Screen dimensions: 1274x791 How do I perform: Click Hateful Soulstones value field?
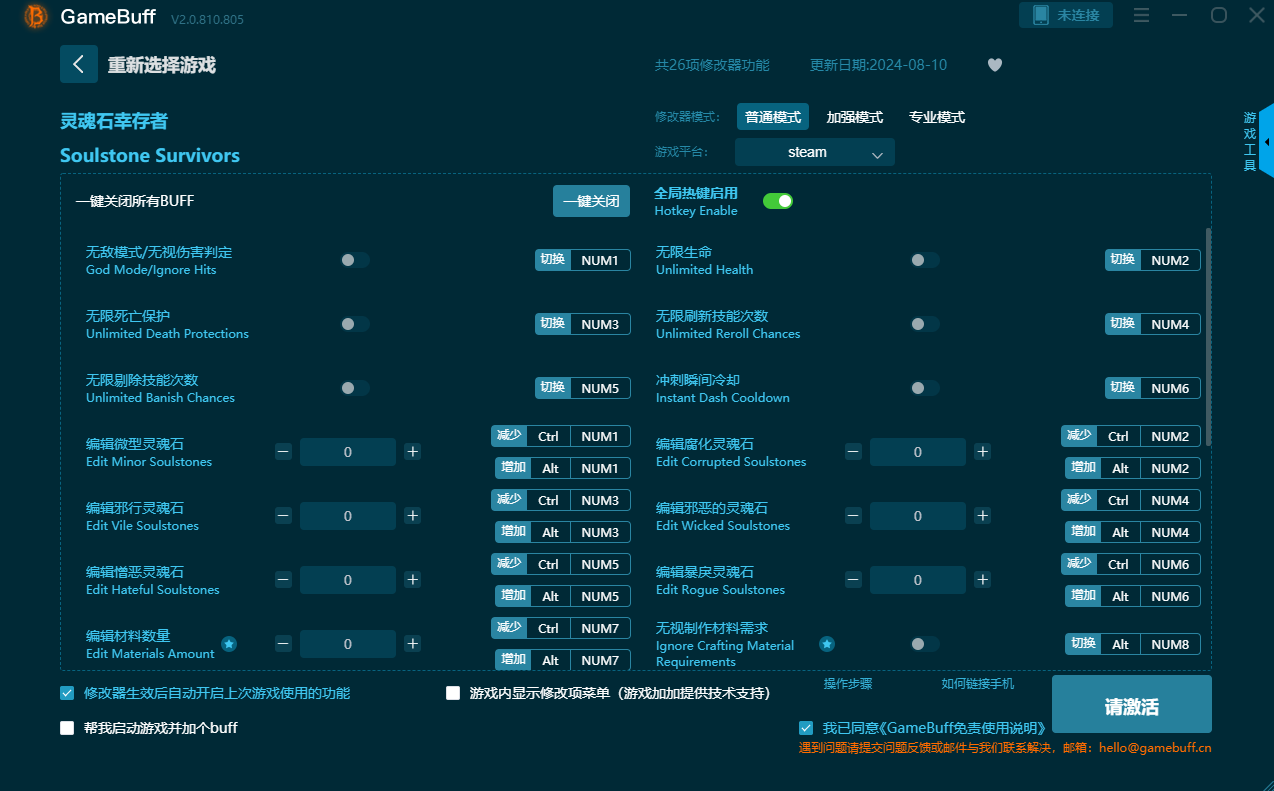[x=348, y=580]
